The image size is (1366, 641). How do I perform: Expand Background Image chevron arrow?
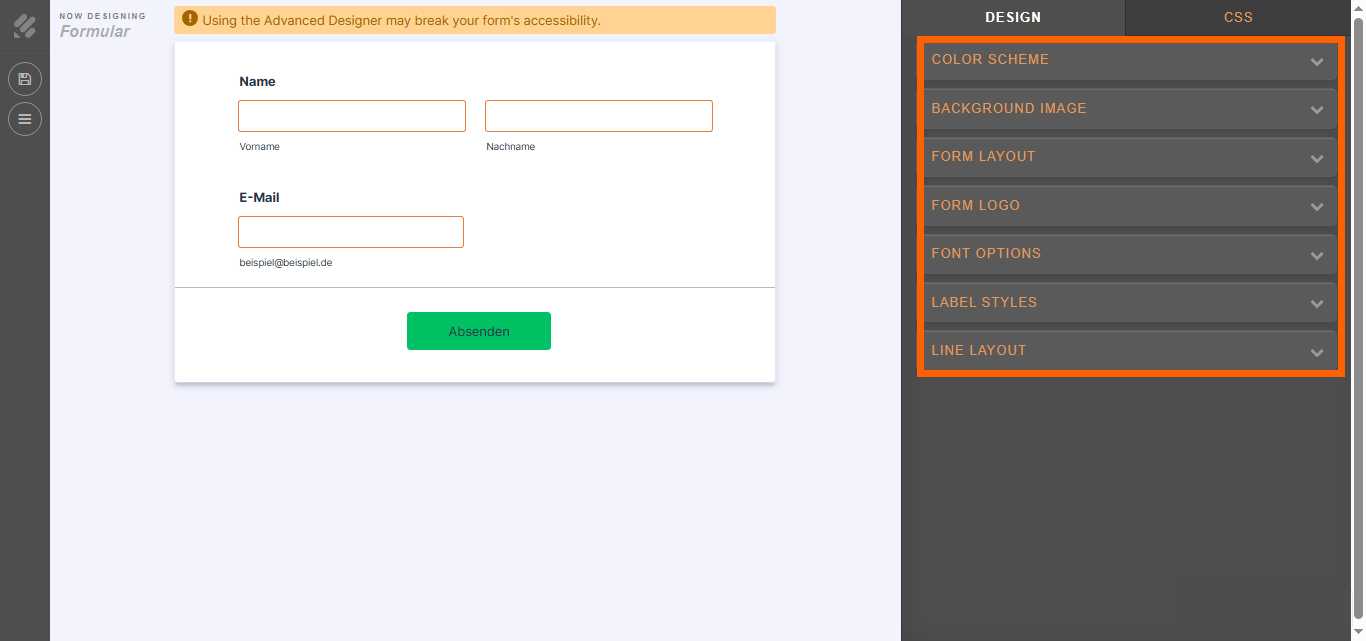point(1317,110)
